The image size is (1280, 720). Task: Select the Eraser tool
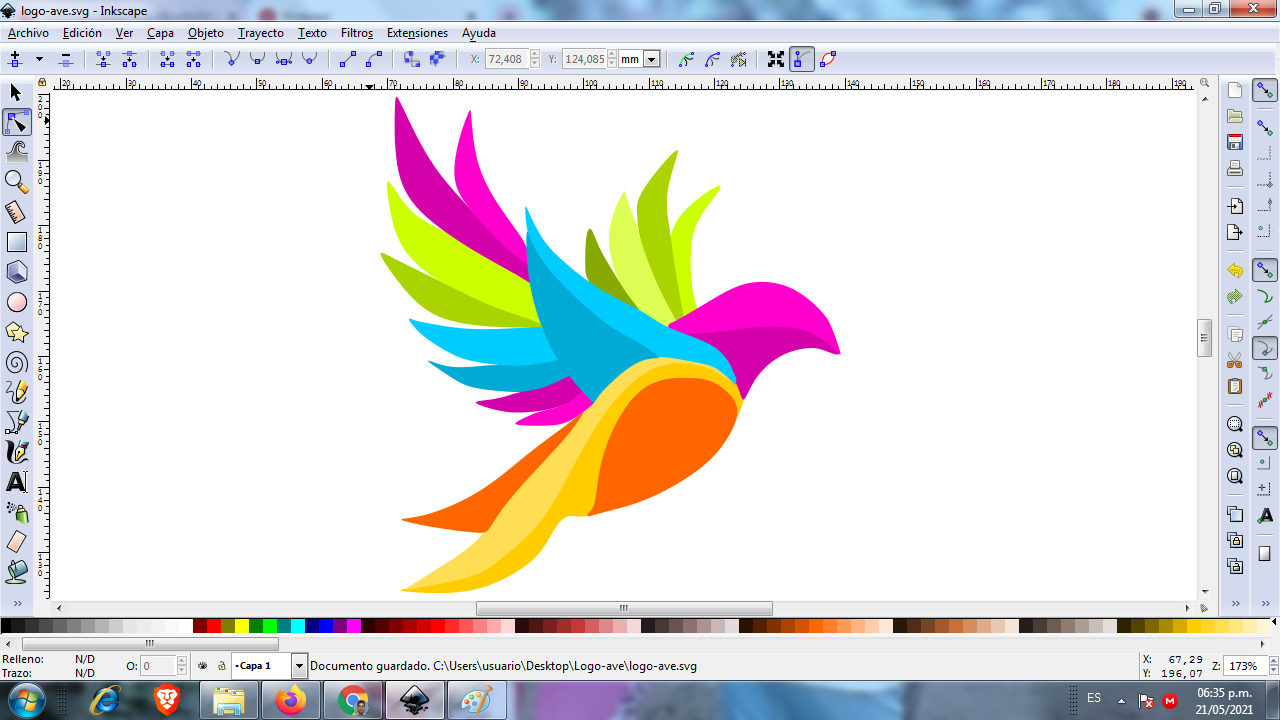point(16,542)
